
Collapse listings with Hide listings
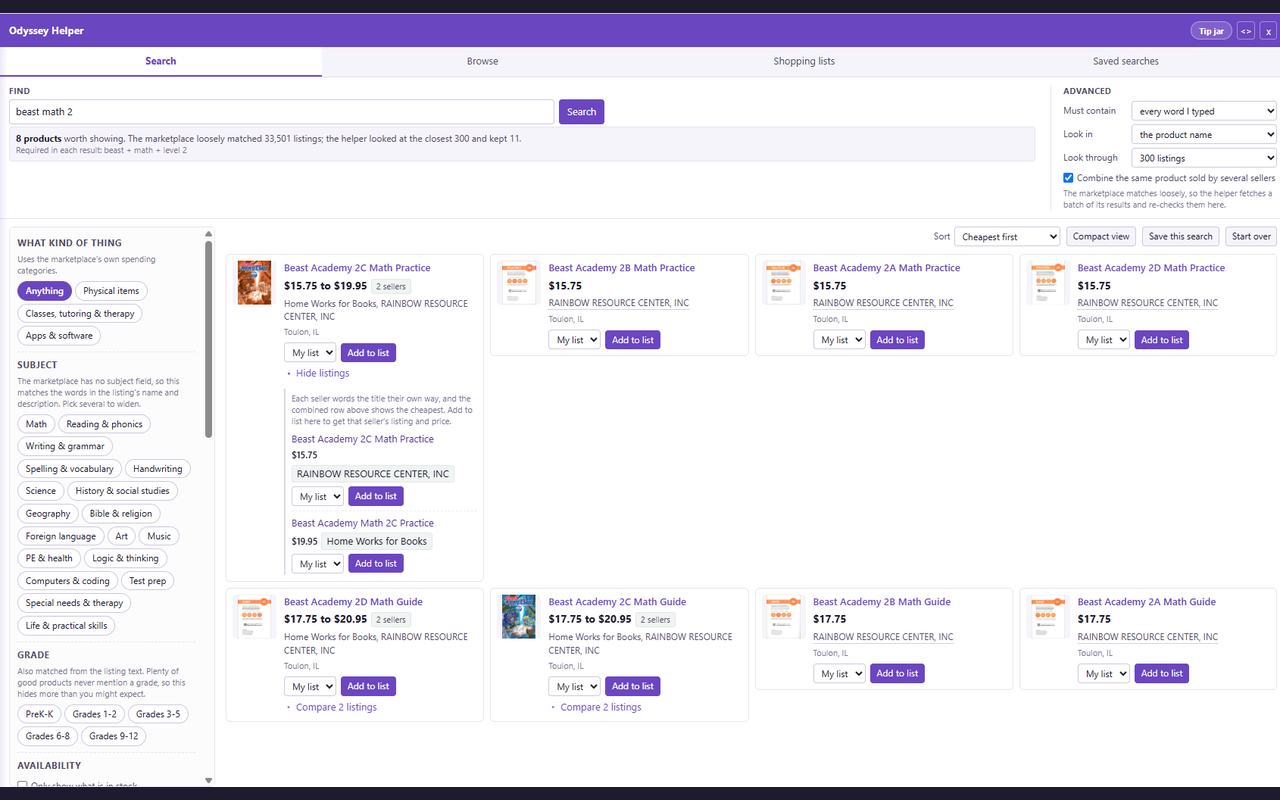[323, 373]
